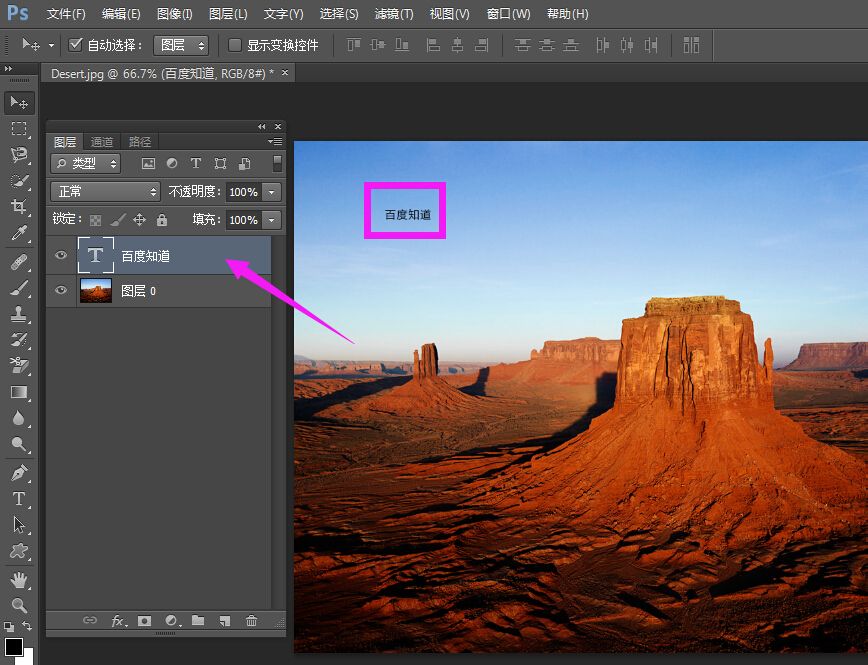
Task: Open the 图层 auto-select target dropdown
Action: click(181, 45)
